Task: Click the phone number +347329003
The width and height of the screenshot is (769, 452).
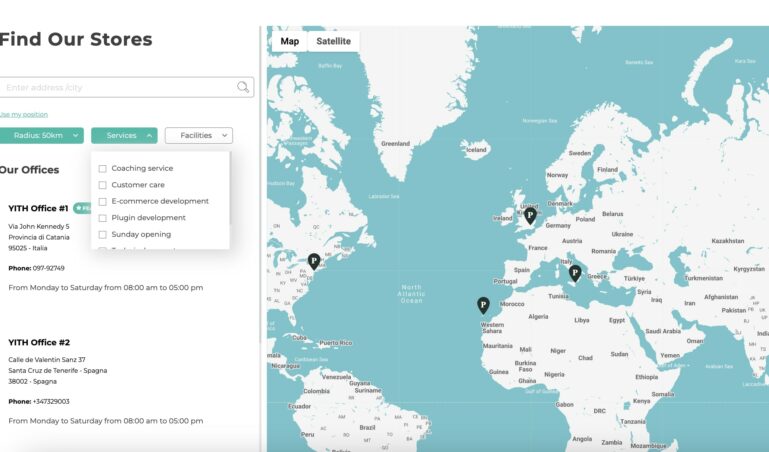Action: (x=51, y=402)
